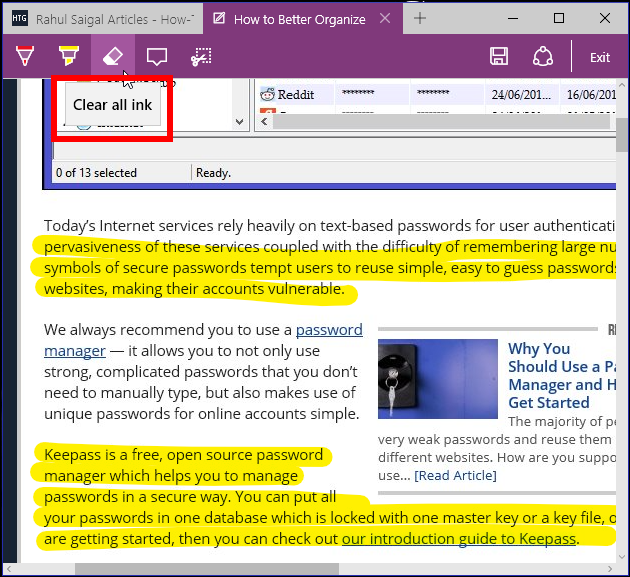Save the web note
The image size is (630, 577).
[x=499, y=56]
